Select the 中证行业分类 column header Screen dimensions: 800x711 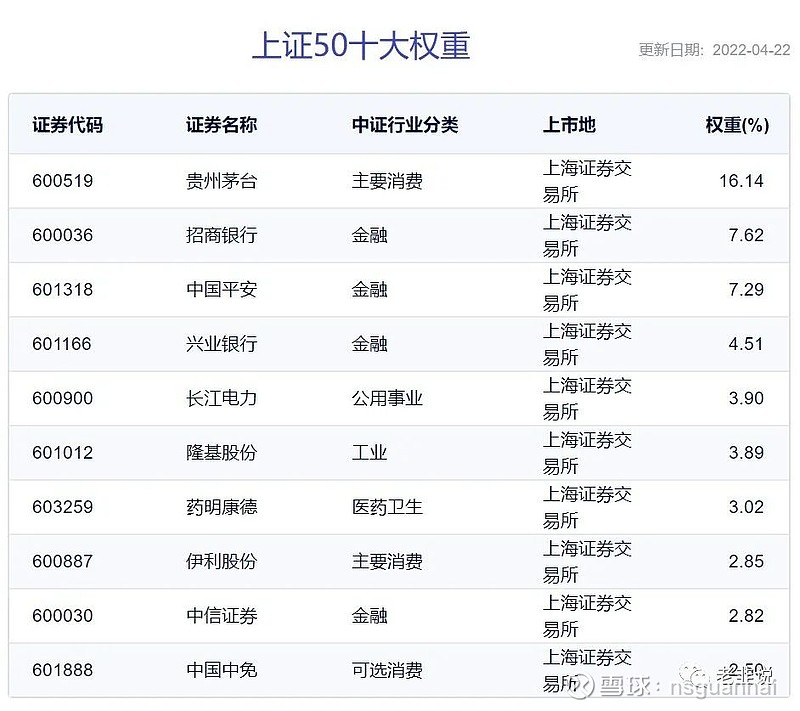pos(405,125)
